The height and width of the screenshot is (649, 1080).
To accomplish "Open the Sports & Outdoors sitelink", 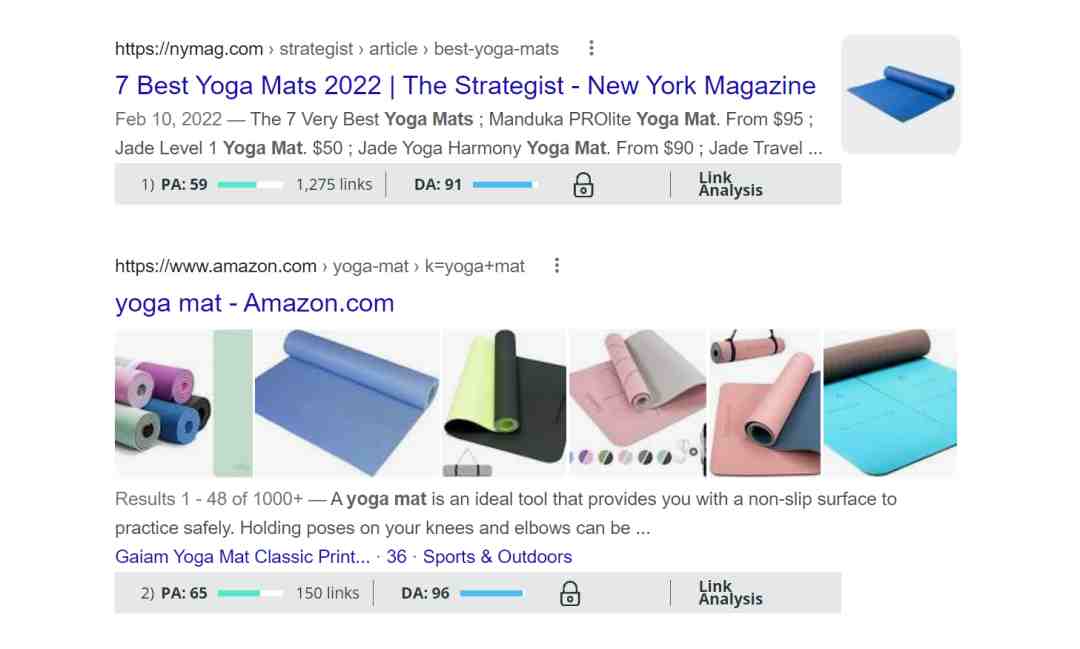I will (497, 557).
